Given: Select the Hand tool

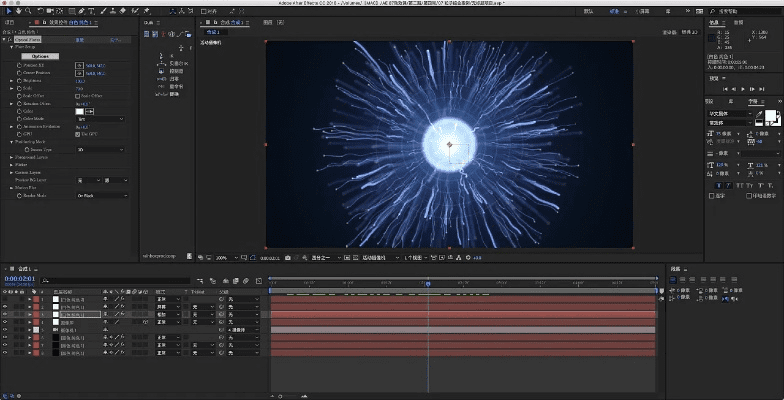Looking at the screenshot, I should pyautogui.click(x=18, y=11).
